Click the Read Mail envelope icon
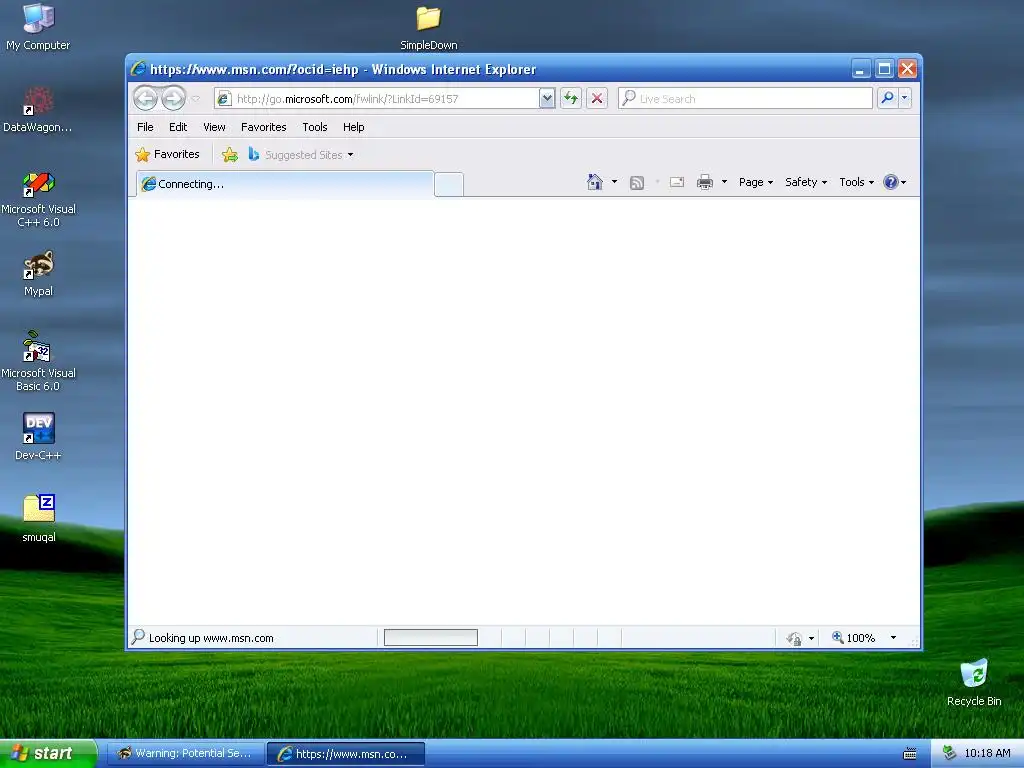 [x=677, y=182]
